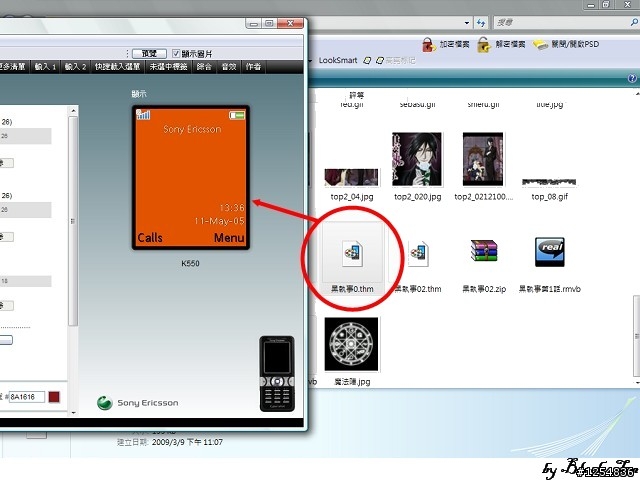
Task: Switch to the 未選中標籤 tab
Action: (168, 67)
